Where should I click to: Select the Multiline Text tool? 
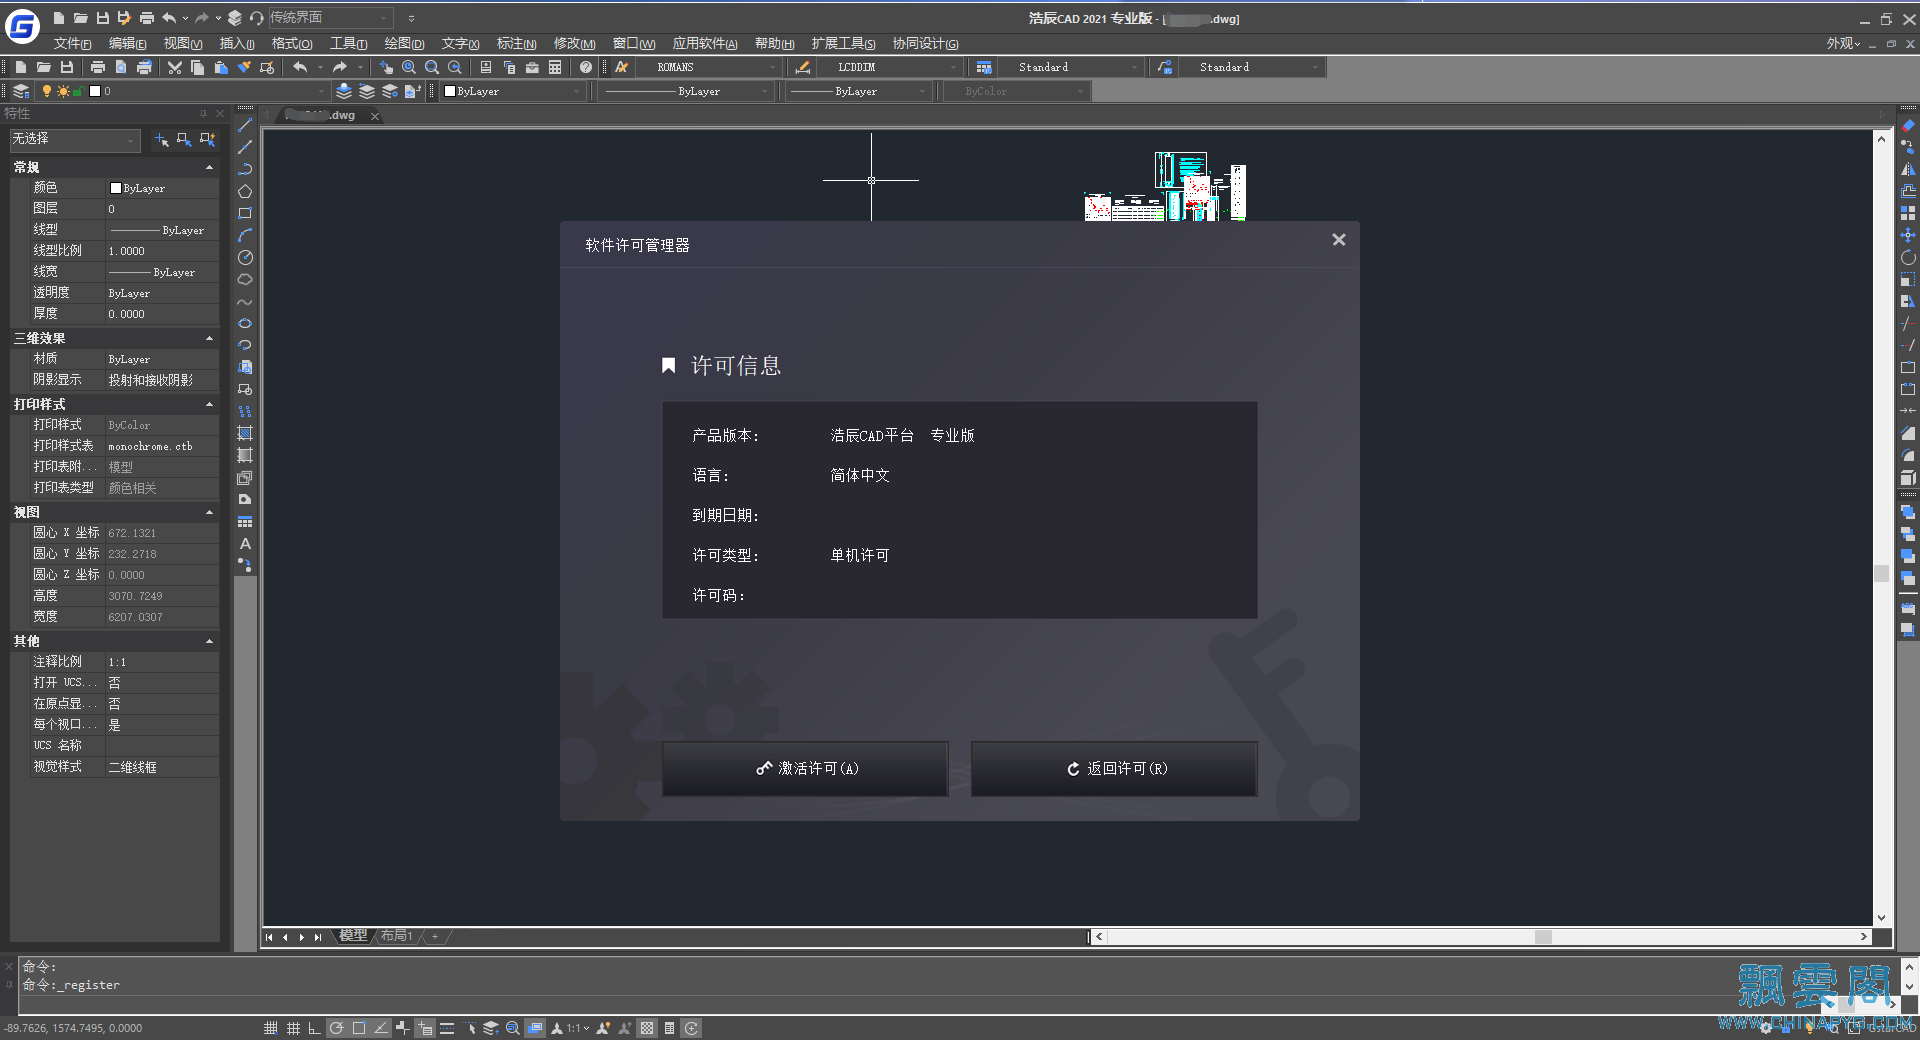point(245,543)
